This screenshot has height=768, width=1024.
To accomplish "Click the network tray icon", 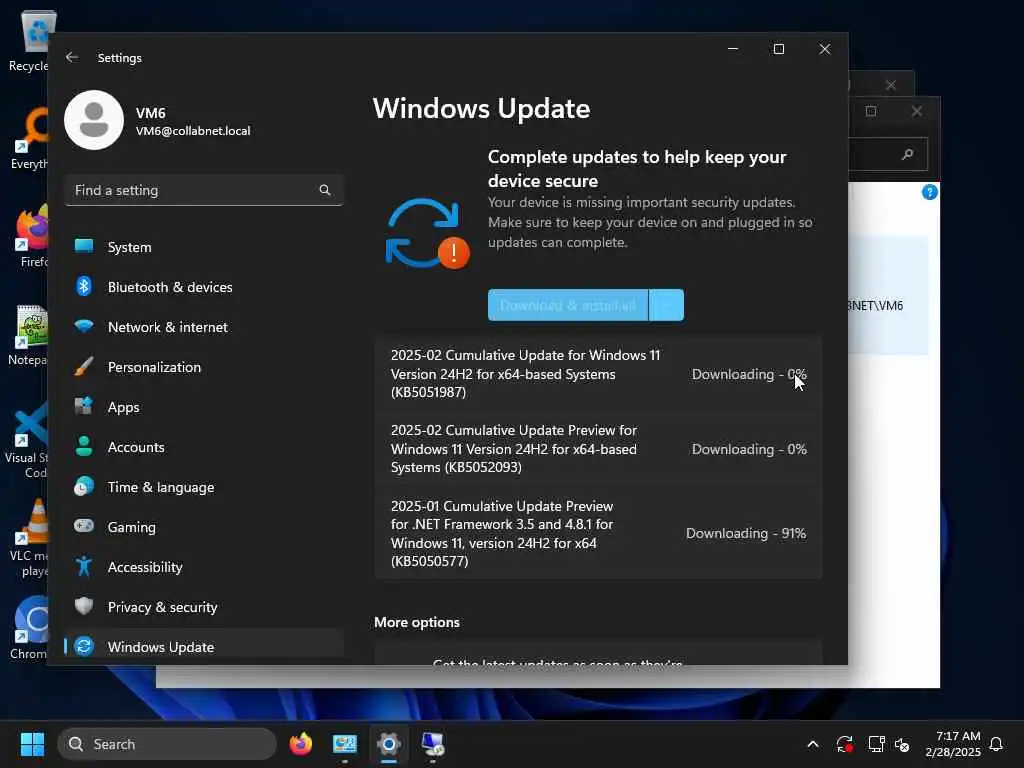I will 876,744.
